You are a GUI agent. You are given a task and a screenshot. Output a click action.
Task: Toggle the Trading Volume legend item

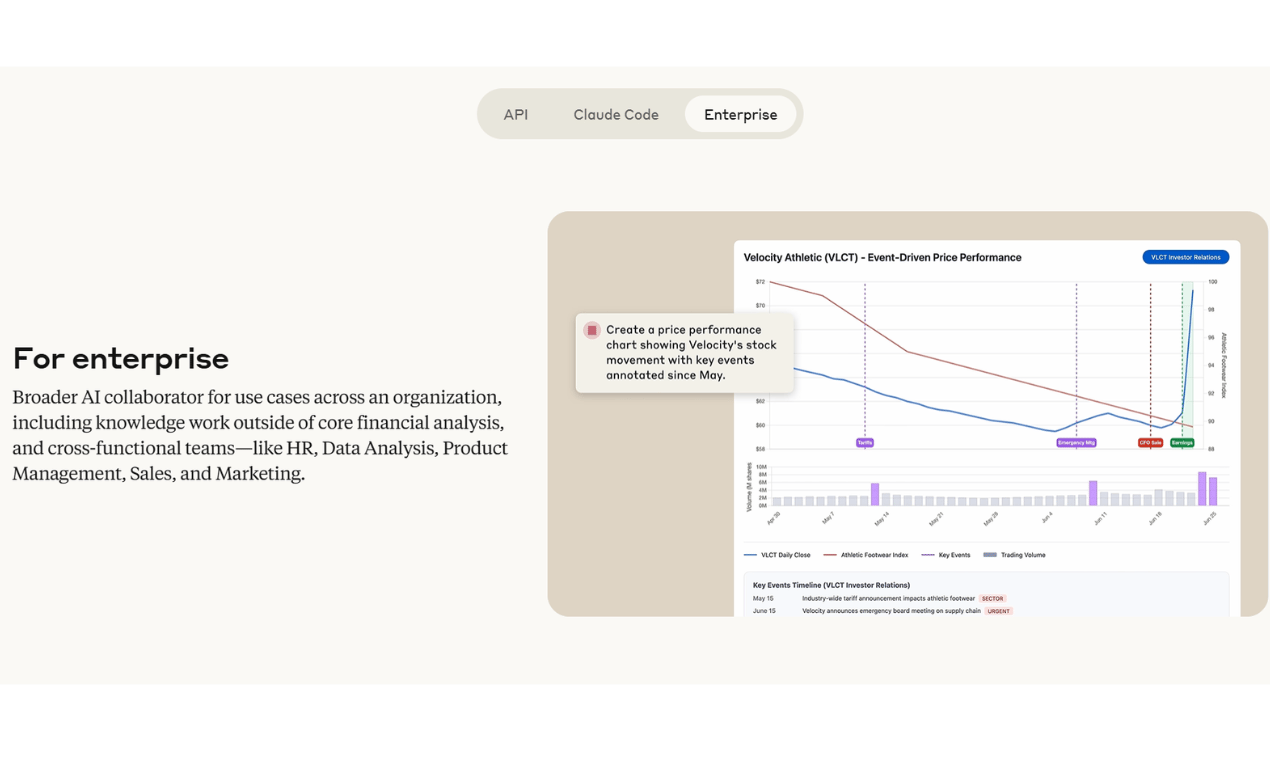pyautogui.click(x=1014, y=555)
